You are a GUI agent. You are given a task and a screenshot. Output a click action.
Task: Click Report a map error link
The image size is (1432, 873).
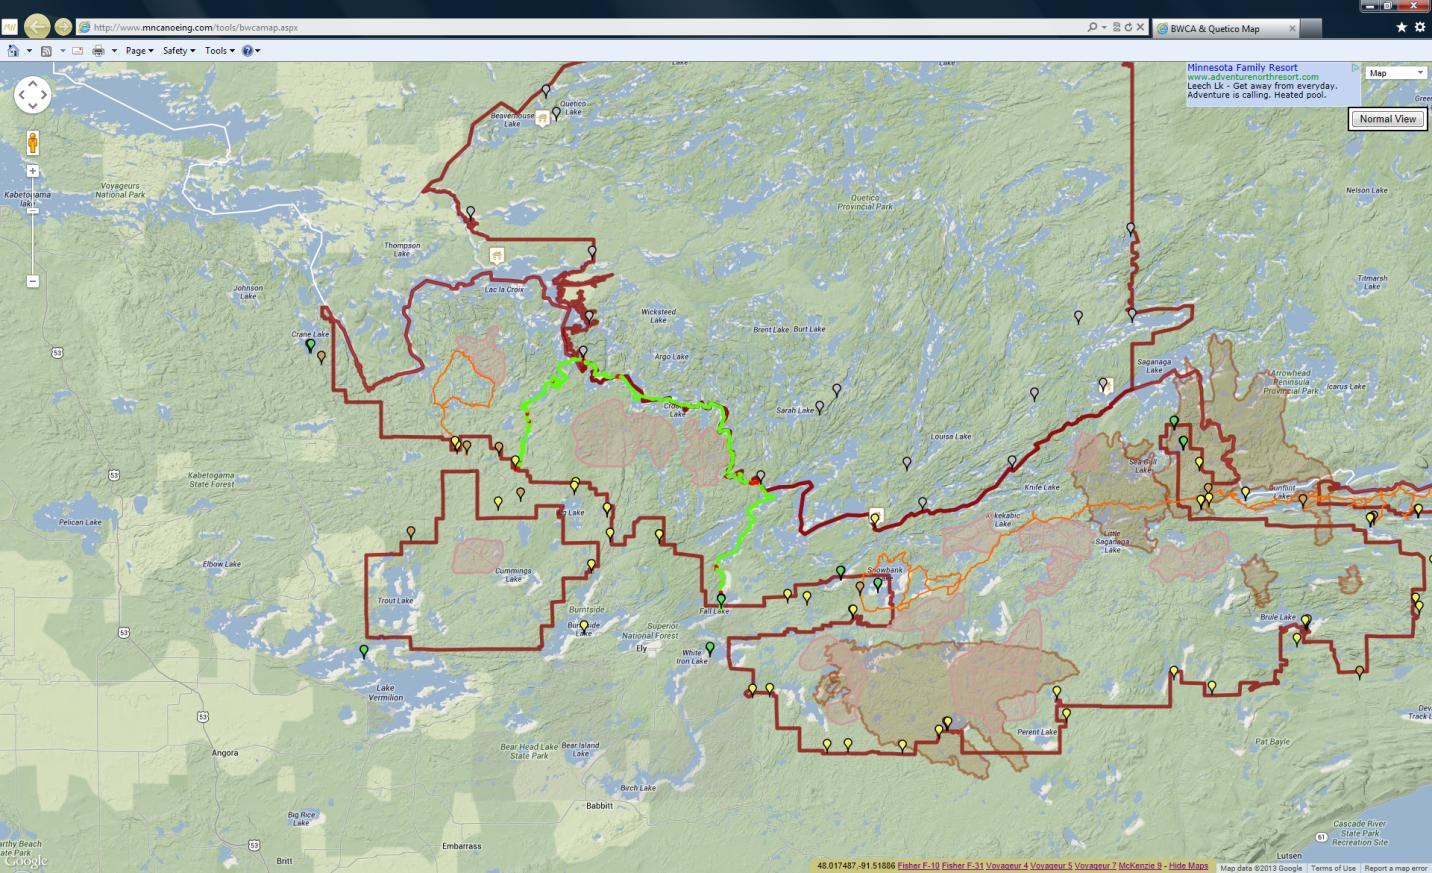coord(1396,868)
